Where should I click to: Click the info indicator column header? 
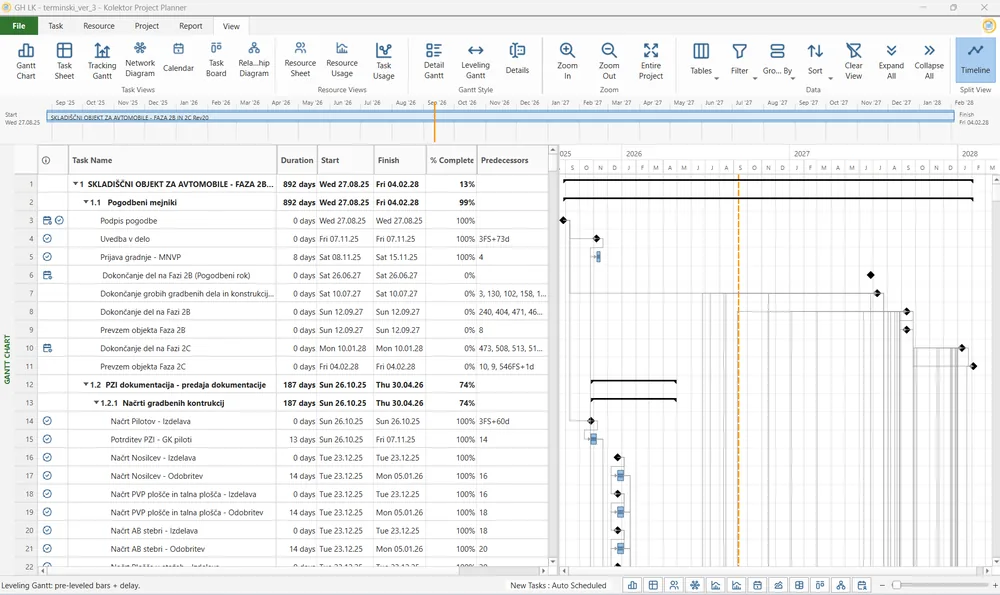coord(46,161)
